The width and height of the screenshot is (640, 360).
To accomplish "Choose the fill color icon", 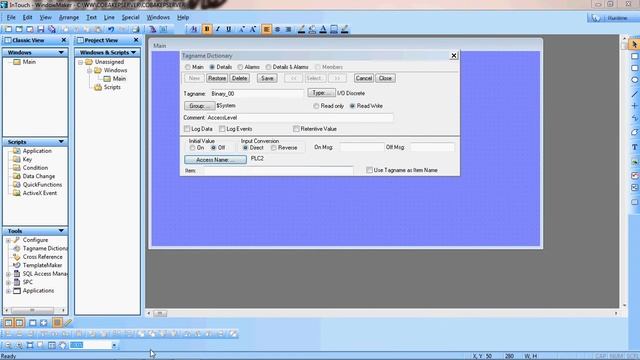I will coord(312,29).
